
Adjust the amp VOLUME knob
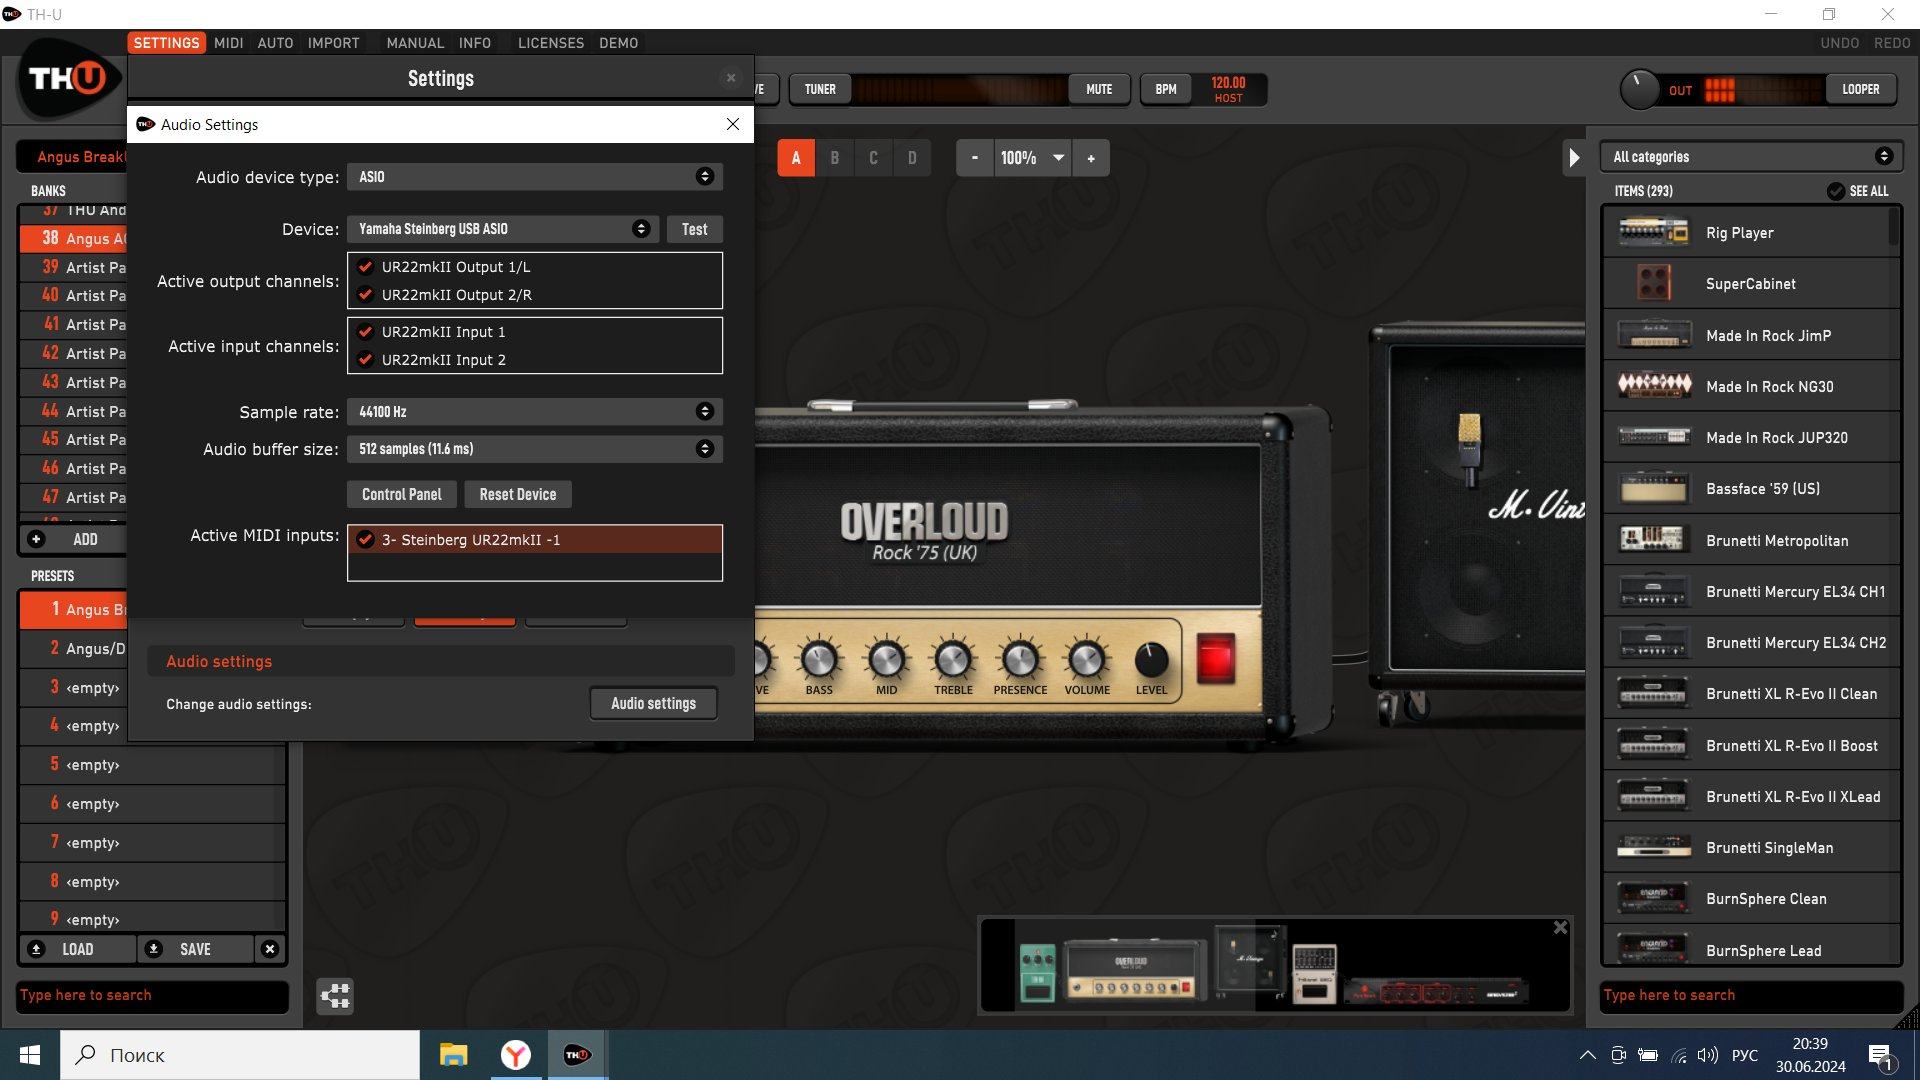1087,660
